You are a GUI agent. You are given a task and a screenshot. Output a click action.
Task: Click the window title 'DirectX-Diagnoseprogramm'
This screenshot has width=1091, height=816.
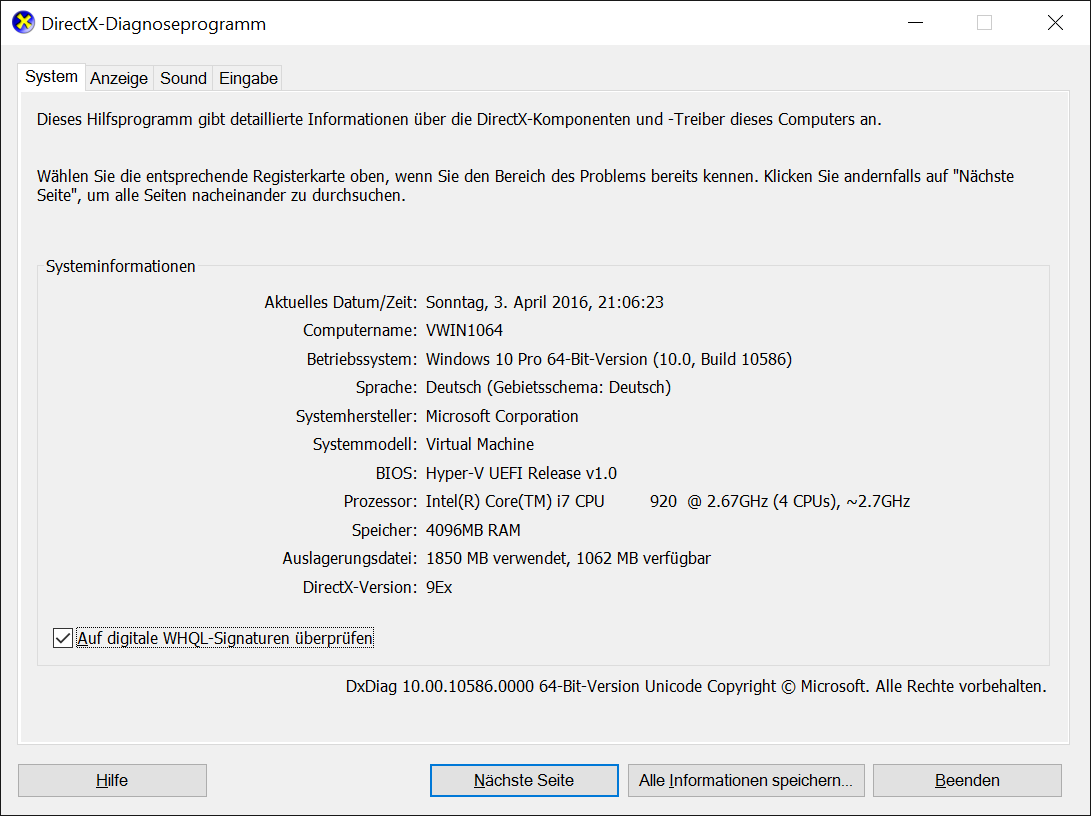(154, 24)
